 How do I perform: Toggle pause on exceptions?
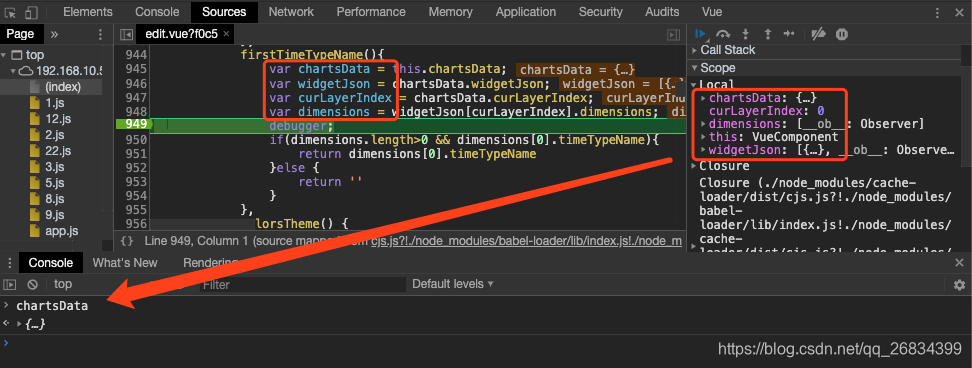click(x=841, y=34)
